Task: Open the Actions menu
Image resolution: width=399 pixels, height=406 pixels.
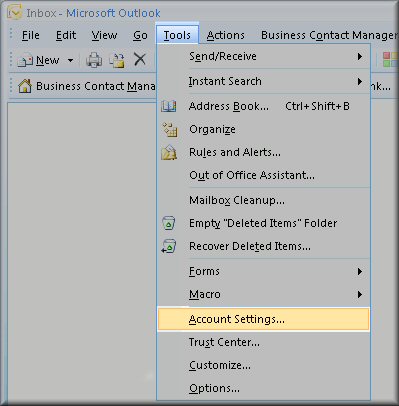Action: pos(226,35)
